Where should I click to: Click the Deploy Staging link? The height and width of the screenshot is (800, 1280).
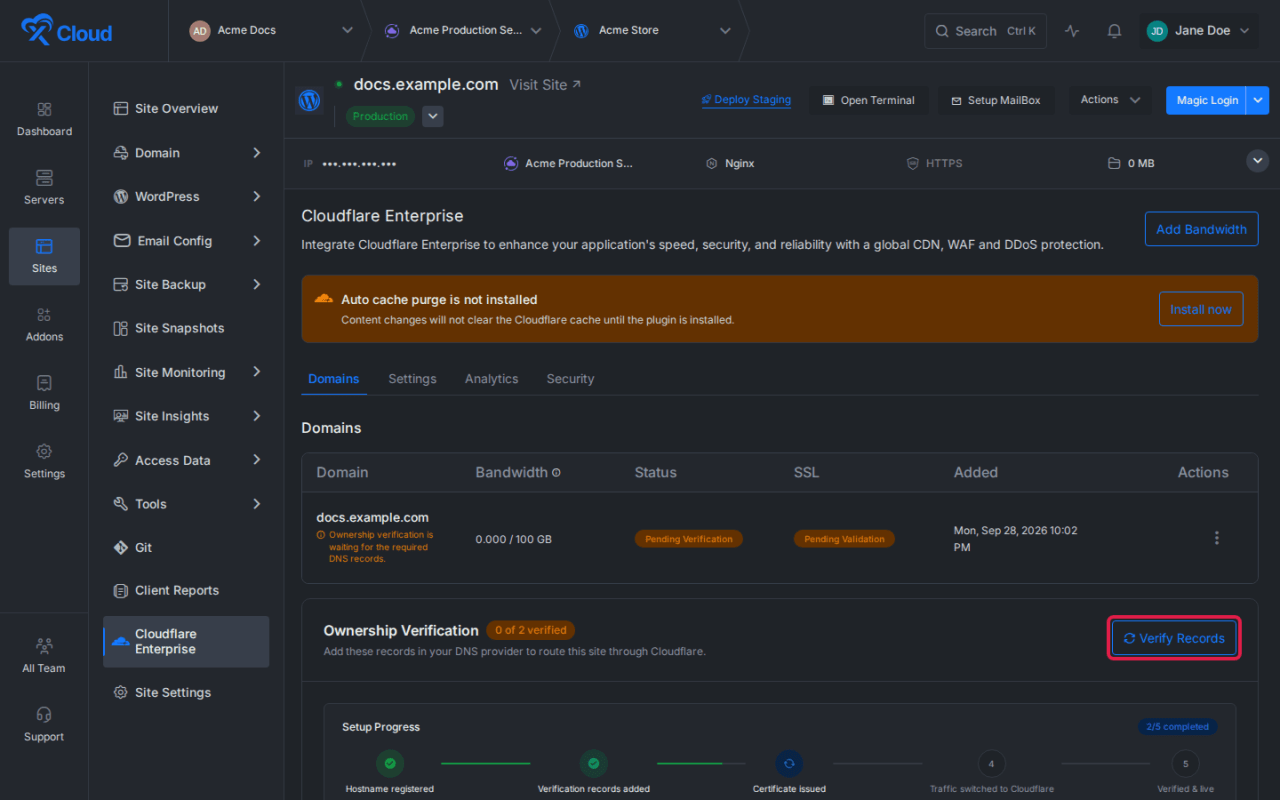point(746,100)
